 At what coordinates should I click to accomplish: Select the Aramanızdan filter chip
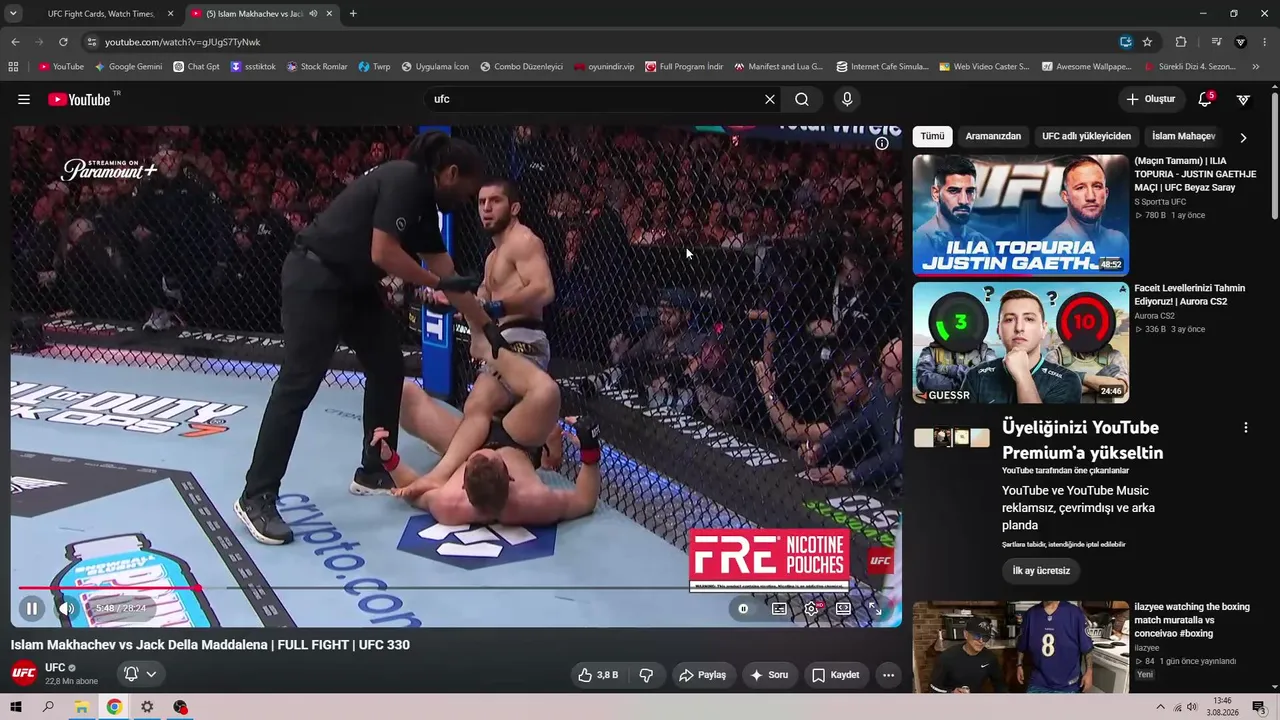993,136
